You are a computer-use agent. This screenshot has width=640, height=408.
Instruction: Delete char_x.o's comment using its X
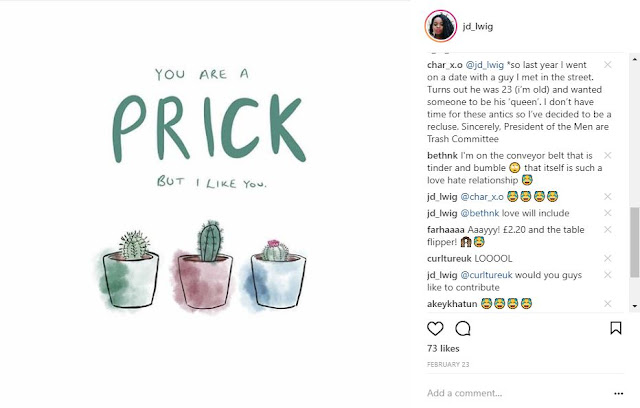[608, 65]
